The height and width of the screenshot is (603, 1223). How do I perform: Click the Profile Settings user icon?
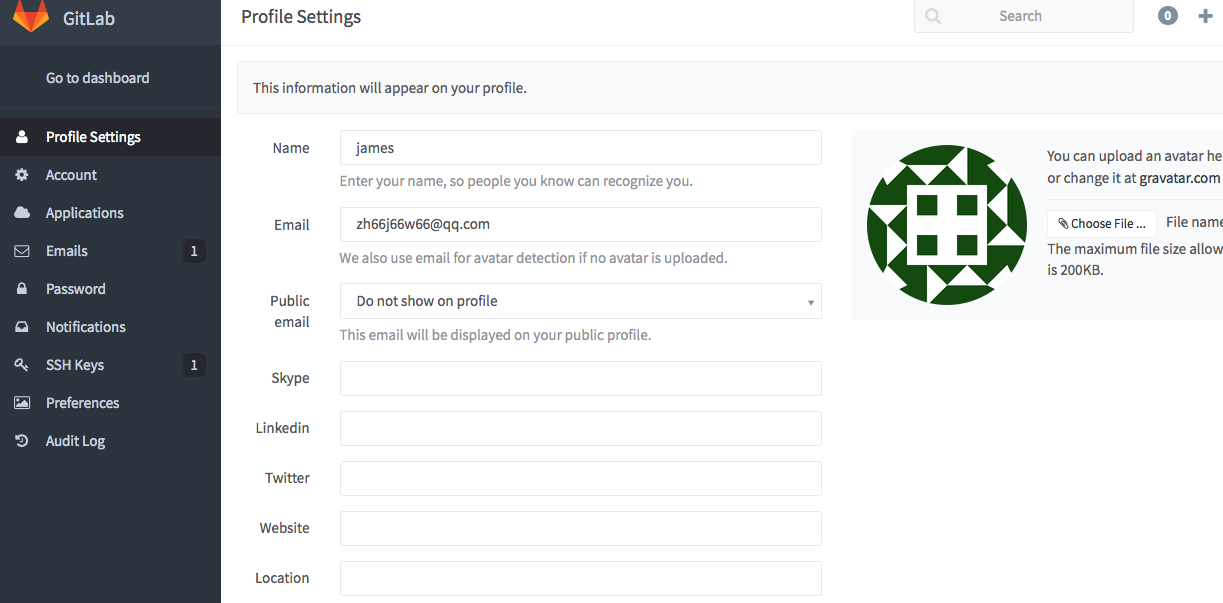pos(22,137)
